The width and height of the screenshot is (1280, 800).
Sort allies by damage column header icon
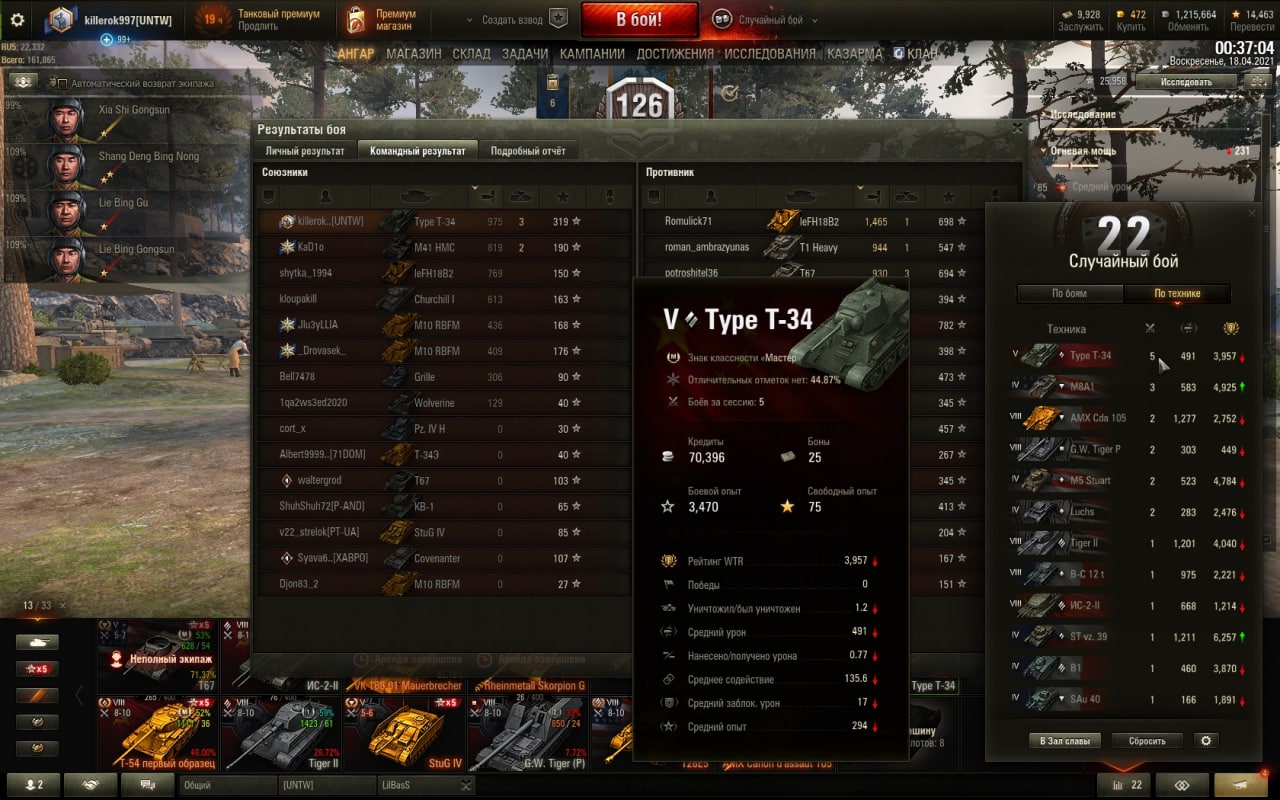click(x=486, y=196)
